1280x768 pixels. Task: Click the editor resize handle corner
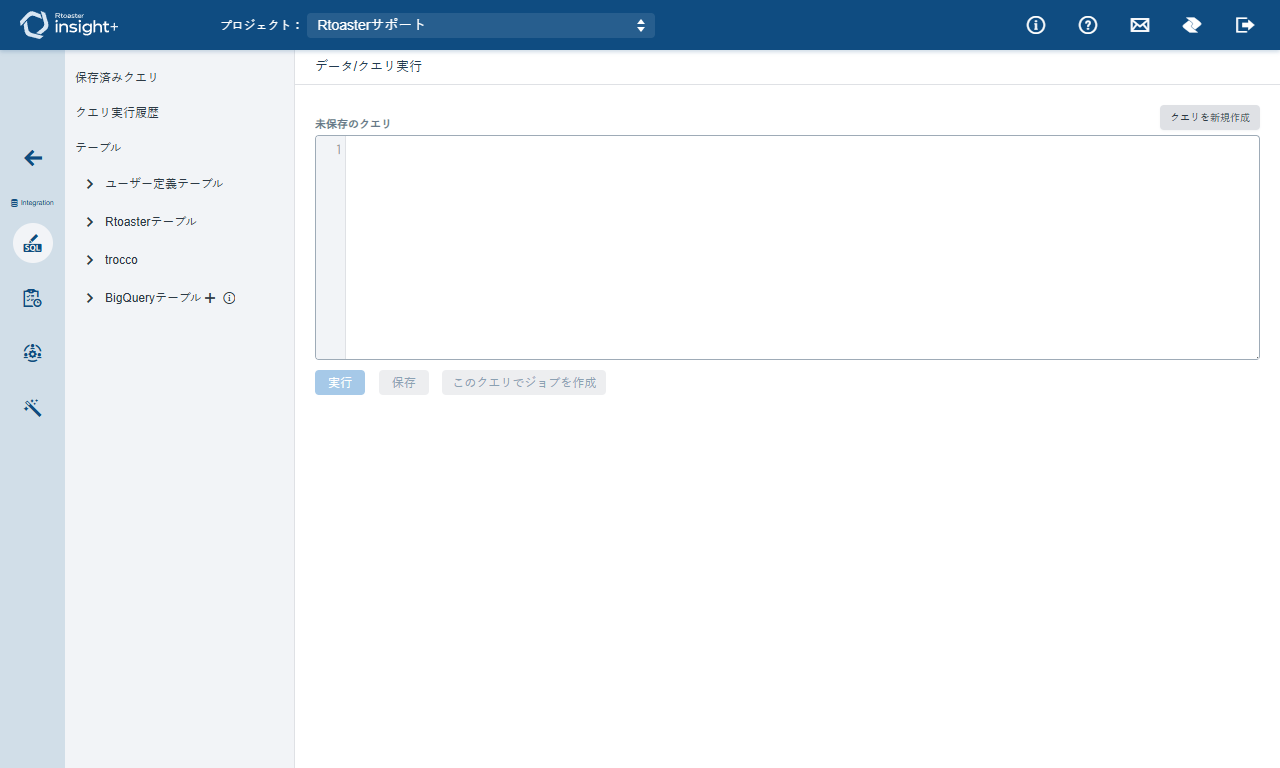tap(1255, 355)
